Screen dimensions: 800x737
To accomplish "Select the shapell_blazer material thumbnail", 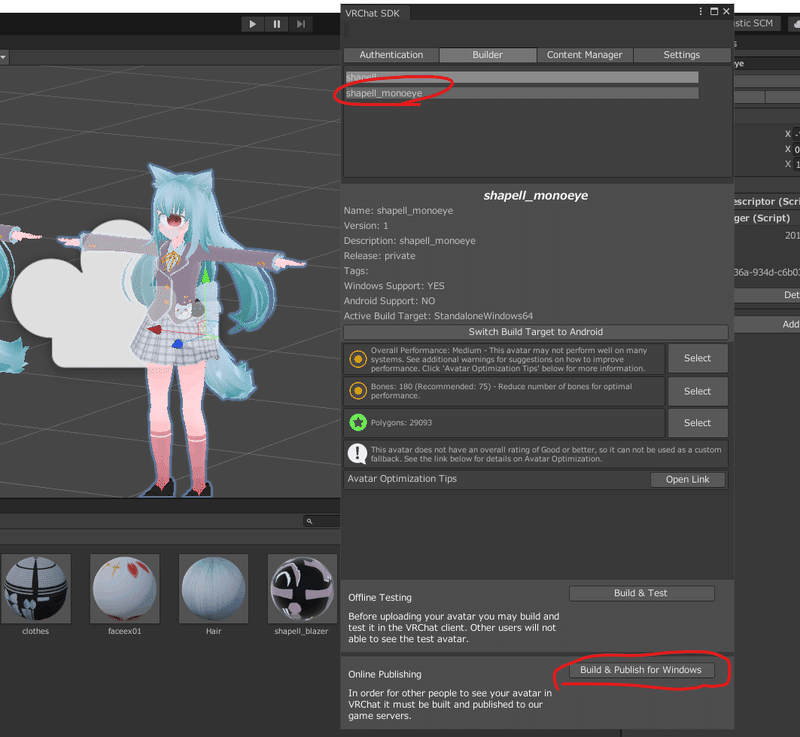I will click(x=302, y=589).
